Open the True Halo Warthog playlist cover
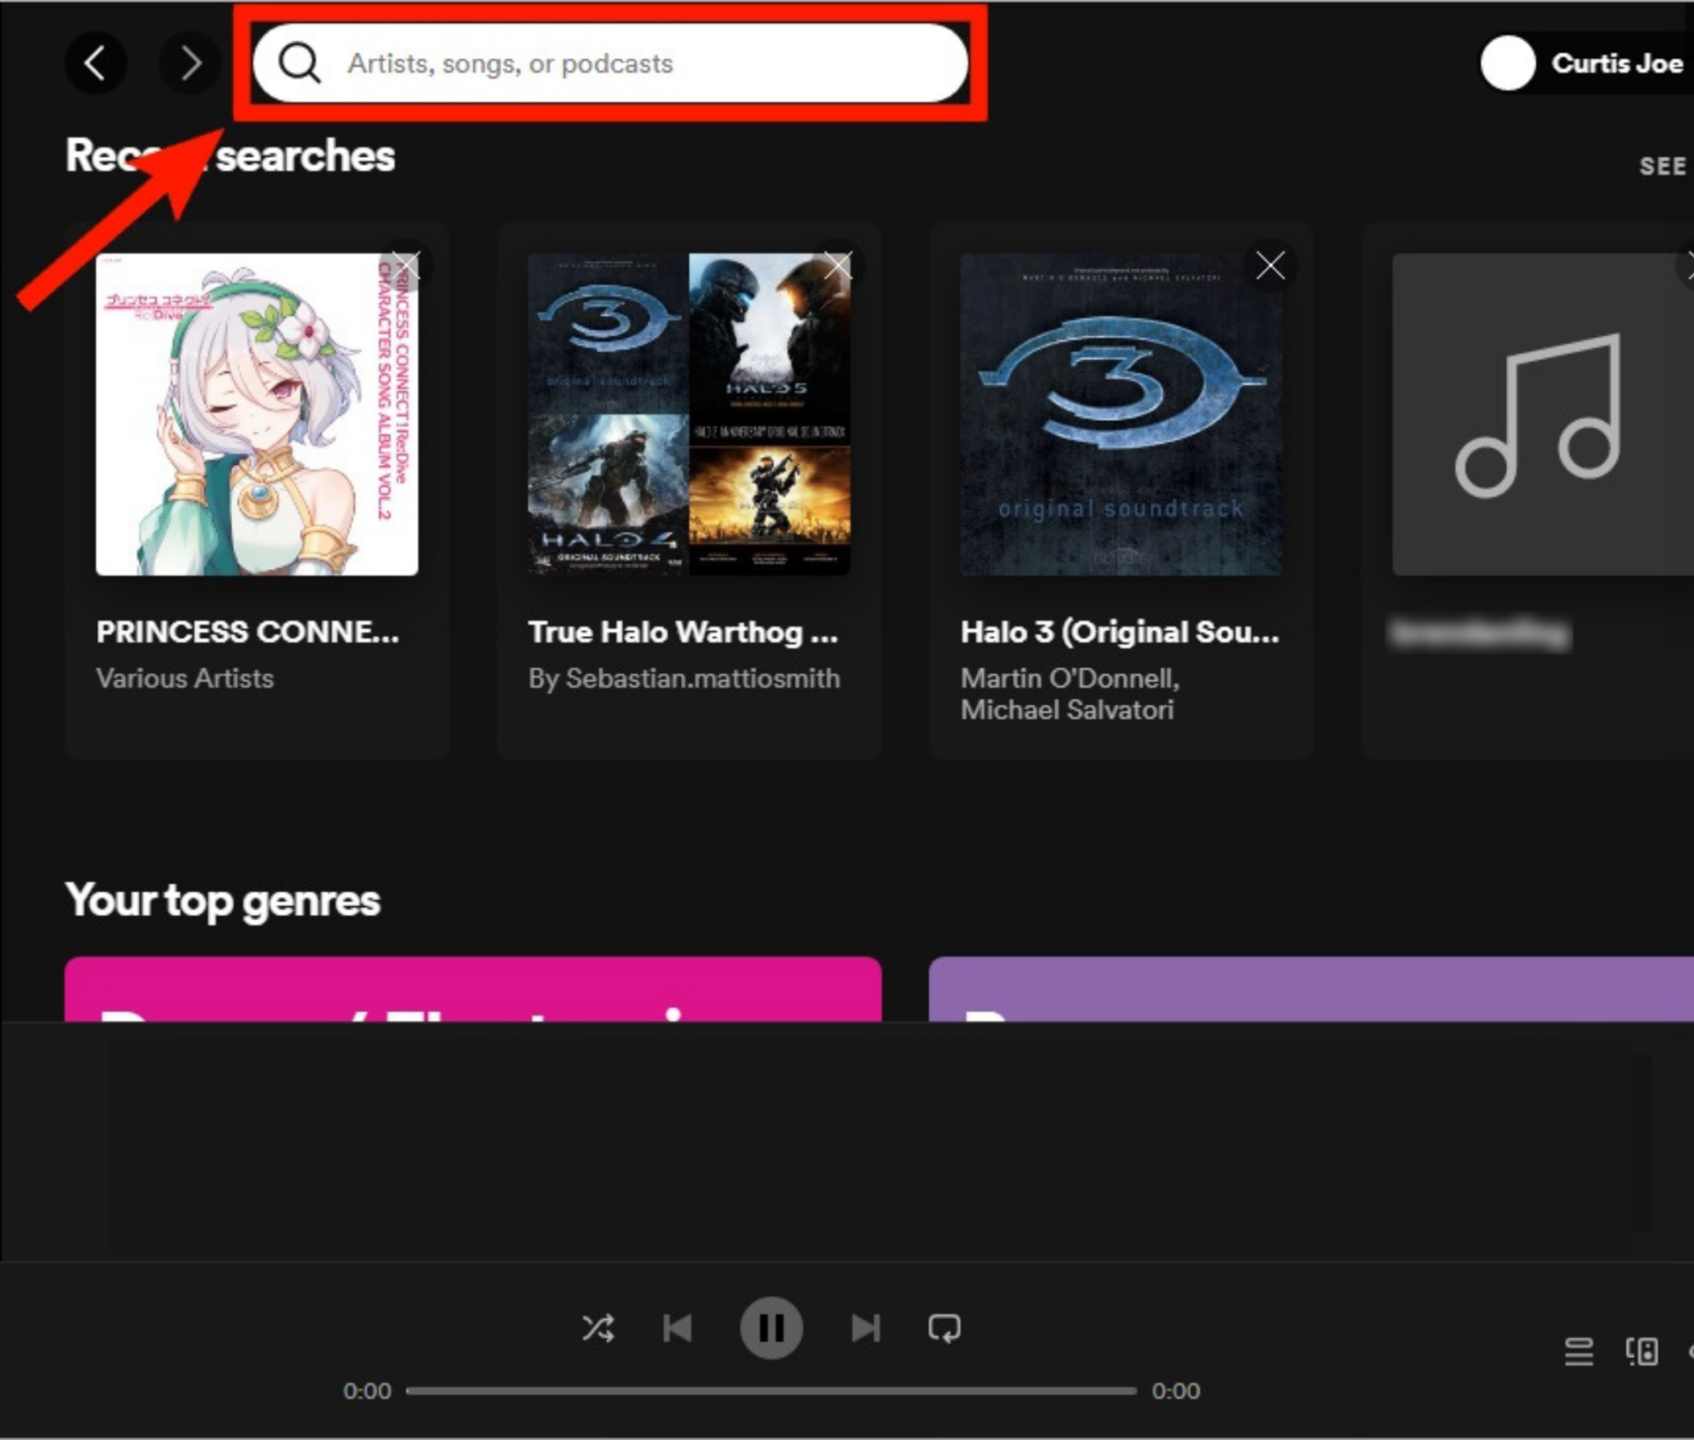Viewport: 1694px width, 1440px height. pos(689,414)
